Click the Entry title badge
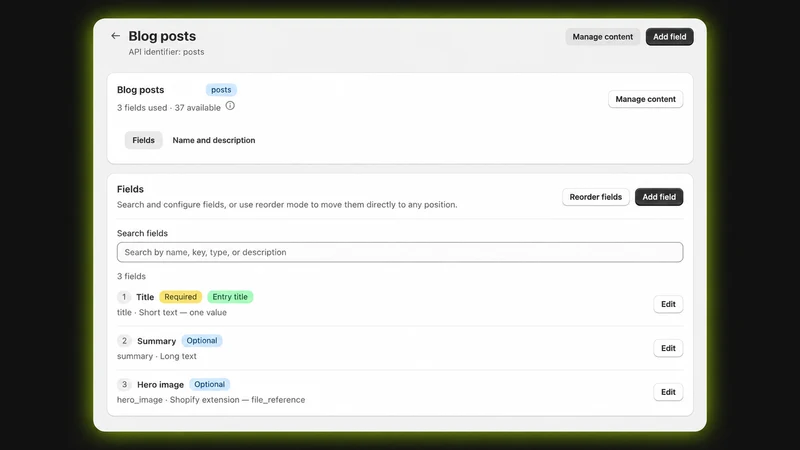The width and height of the screenshot is (800, 450). (230, 296)
